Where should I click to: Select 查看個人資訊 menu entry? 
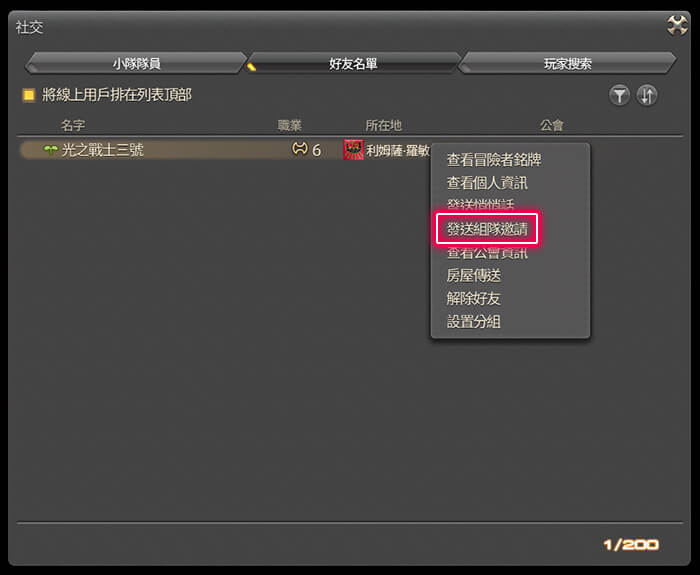coord(487,183)
